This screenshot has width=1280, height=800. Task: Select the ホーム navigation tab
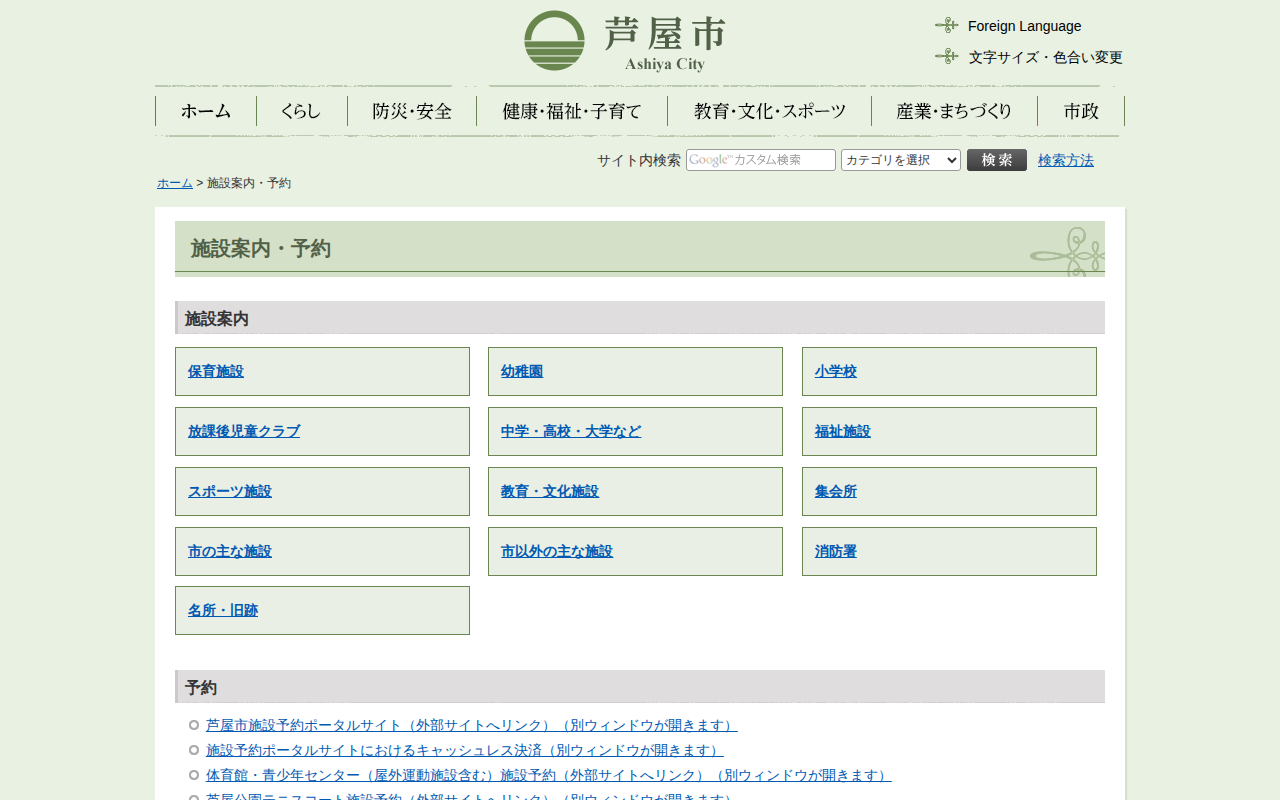tap(206, 111)
